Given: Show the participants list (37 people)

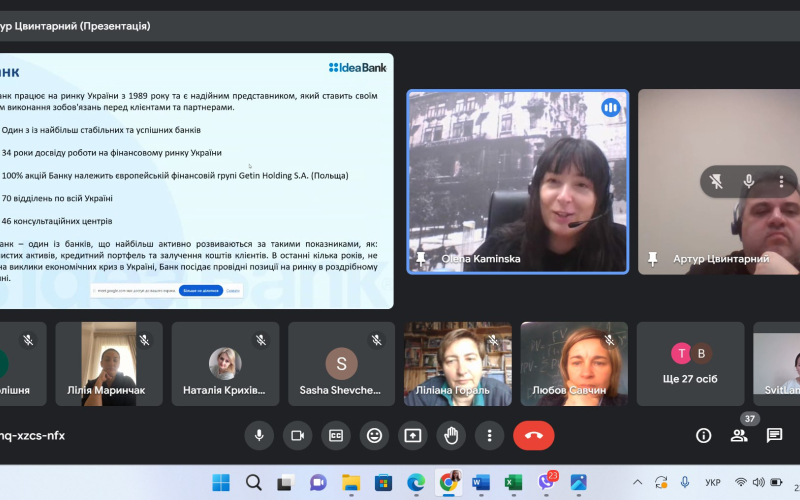Looking at the screenshot, I should tap(739, 436).
